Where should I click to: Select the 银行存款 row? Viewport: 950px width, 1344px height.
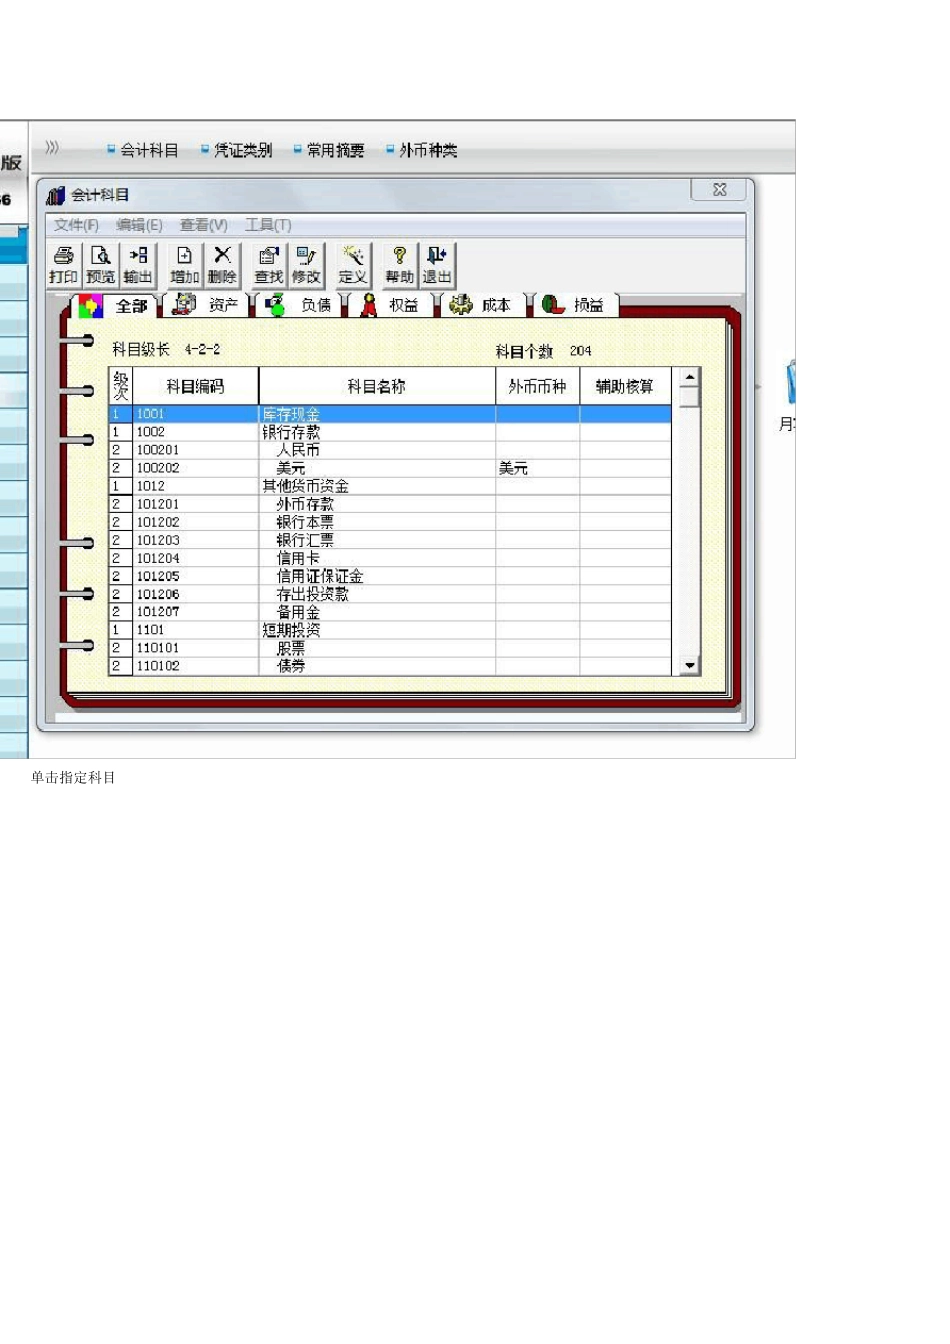pos(390,432)
